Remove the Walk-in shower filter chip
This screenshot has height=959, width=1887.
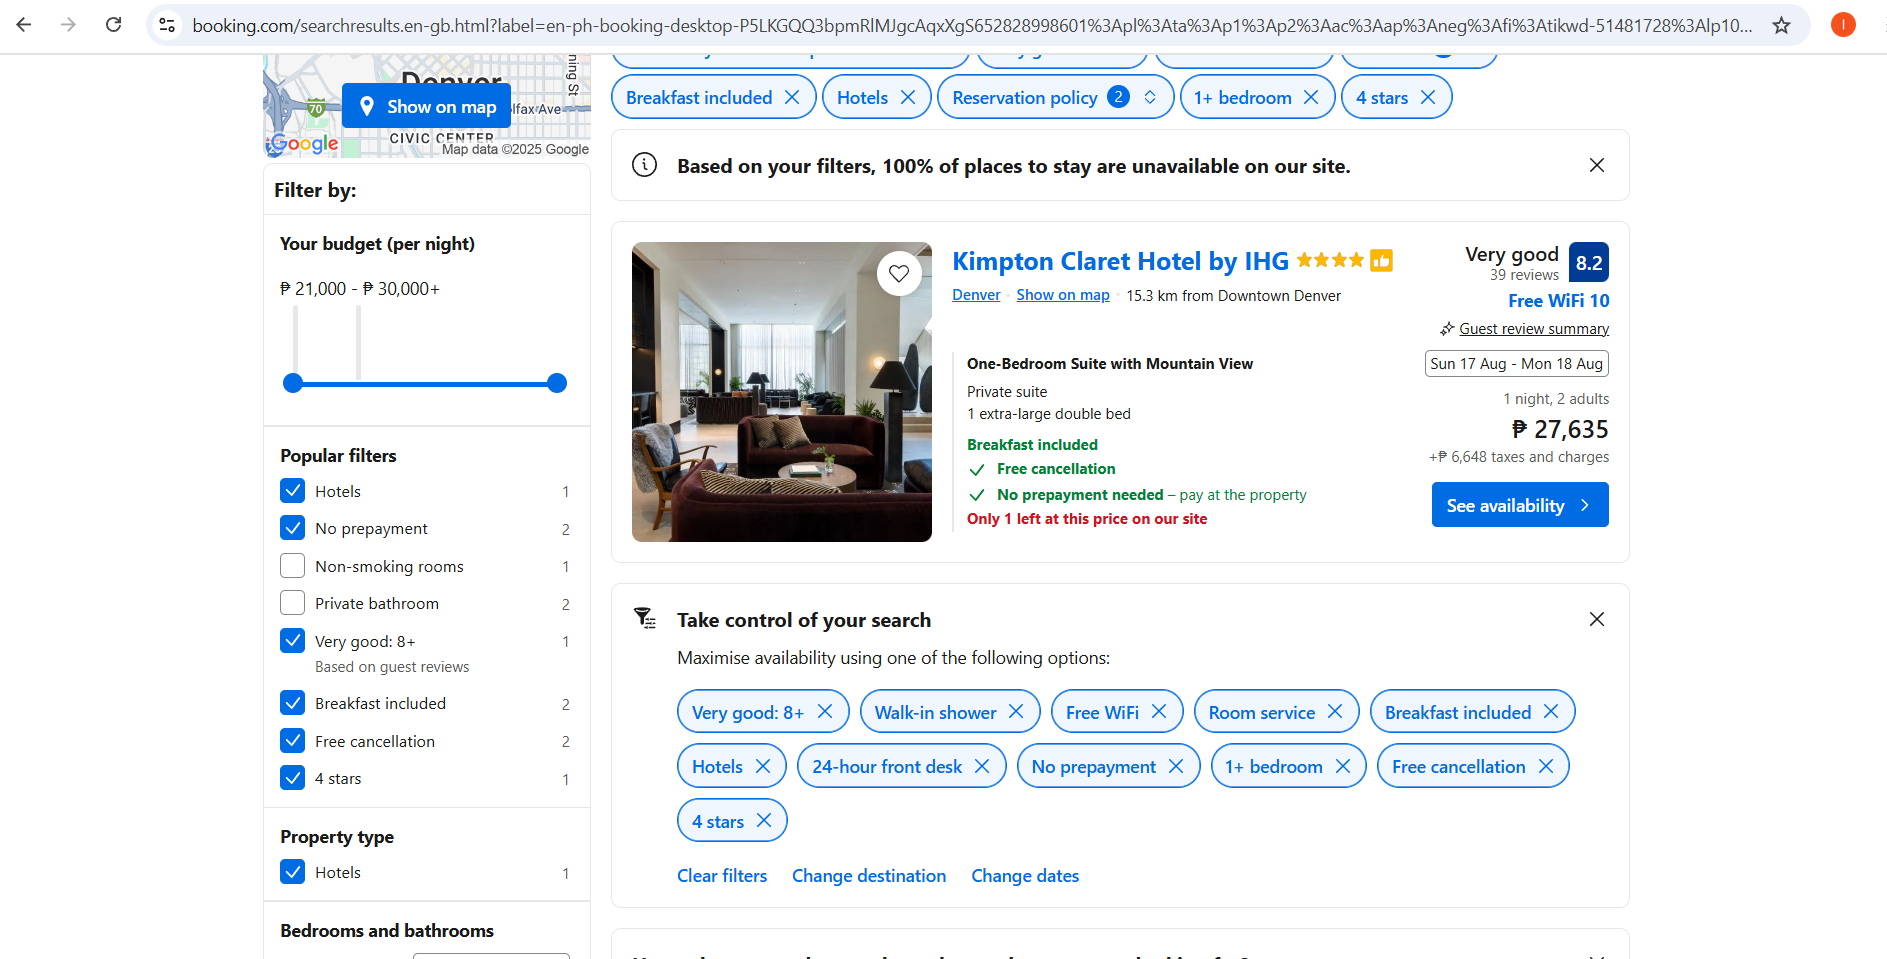tap(1016, 711)
